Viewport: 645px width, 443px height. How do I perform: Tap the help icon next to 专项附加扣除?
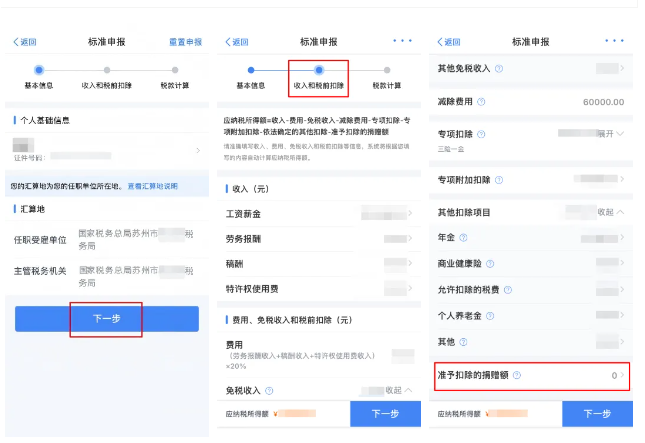click(498, 180)
